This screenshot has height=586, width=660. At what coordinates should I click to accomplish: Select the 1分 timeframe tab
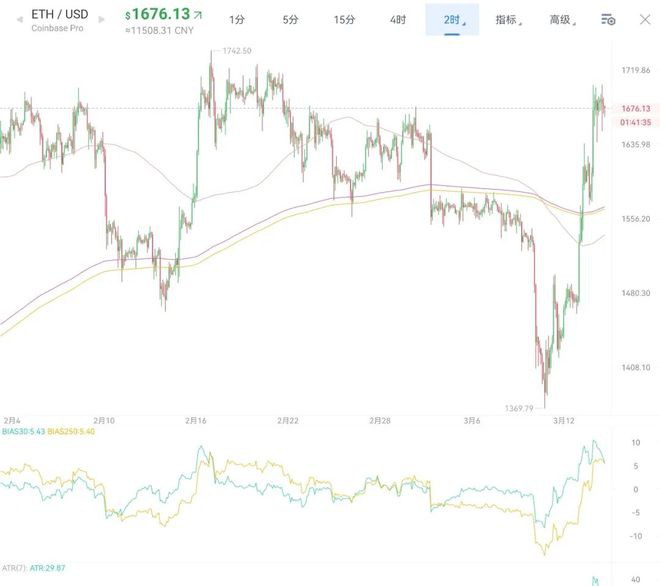237,20
